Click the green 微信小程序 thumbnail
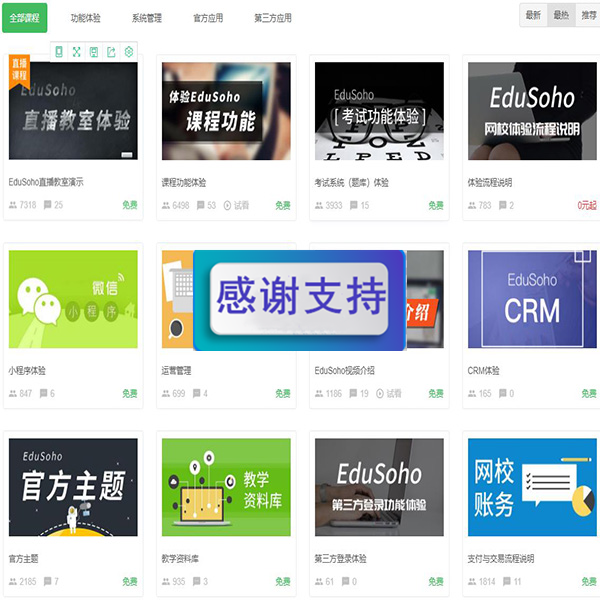Image resolution: width=600 pixels, height=600 pixels. tap(73, 299)
